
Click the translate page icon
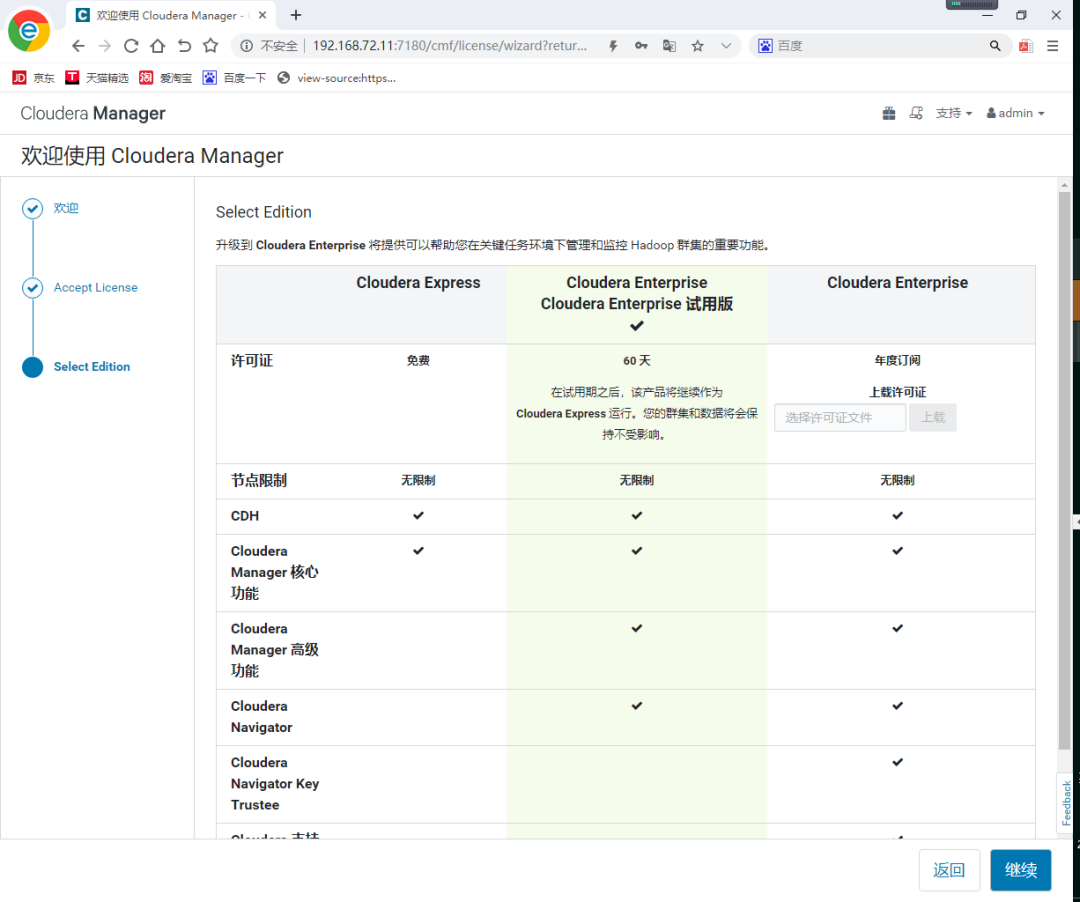coord(669,46)
